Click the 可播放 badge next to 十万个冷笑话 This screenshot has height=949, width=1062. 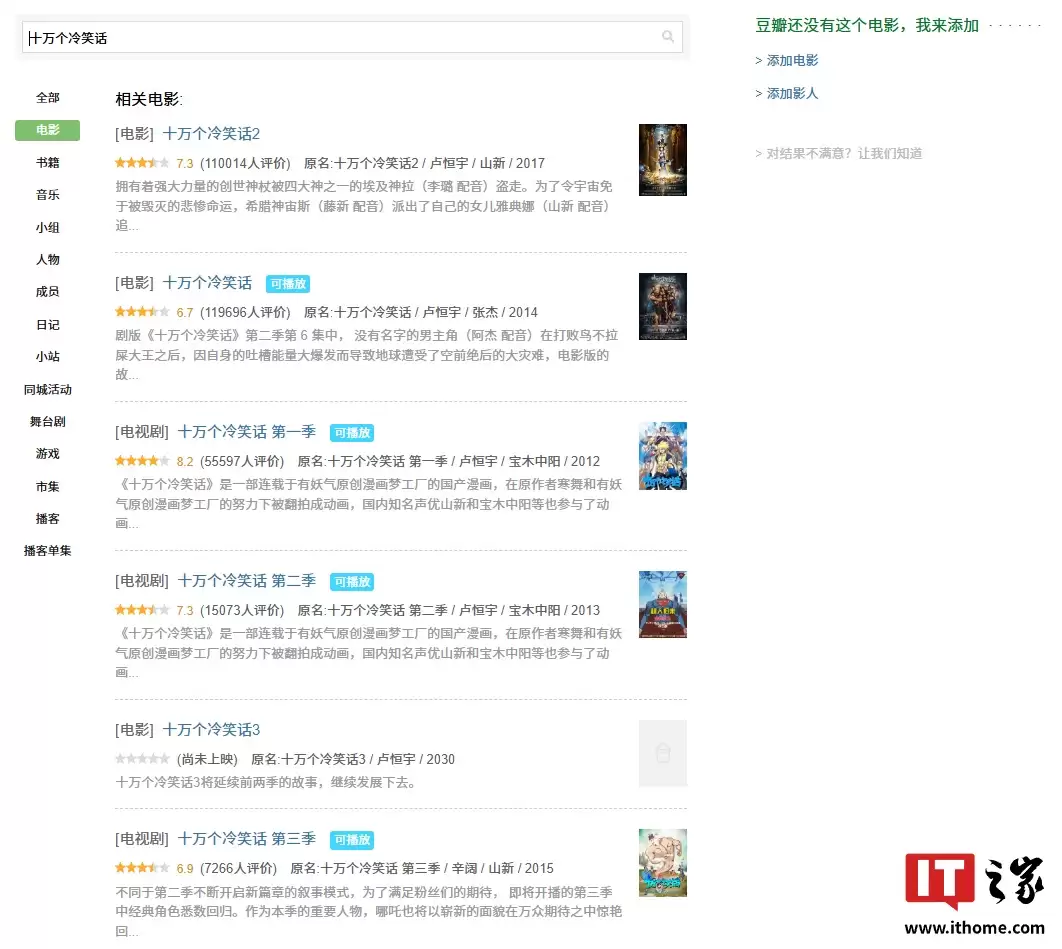point(288,283)
